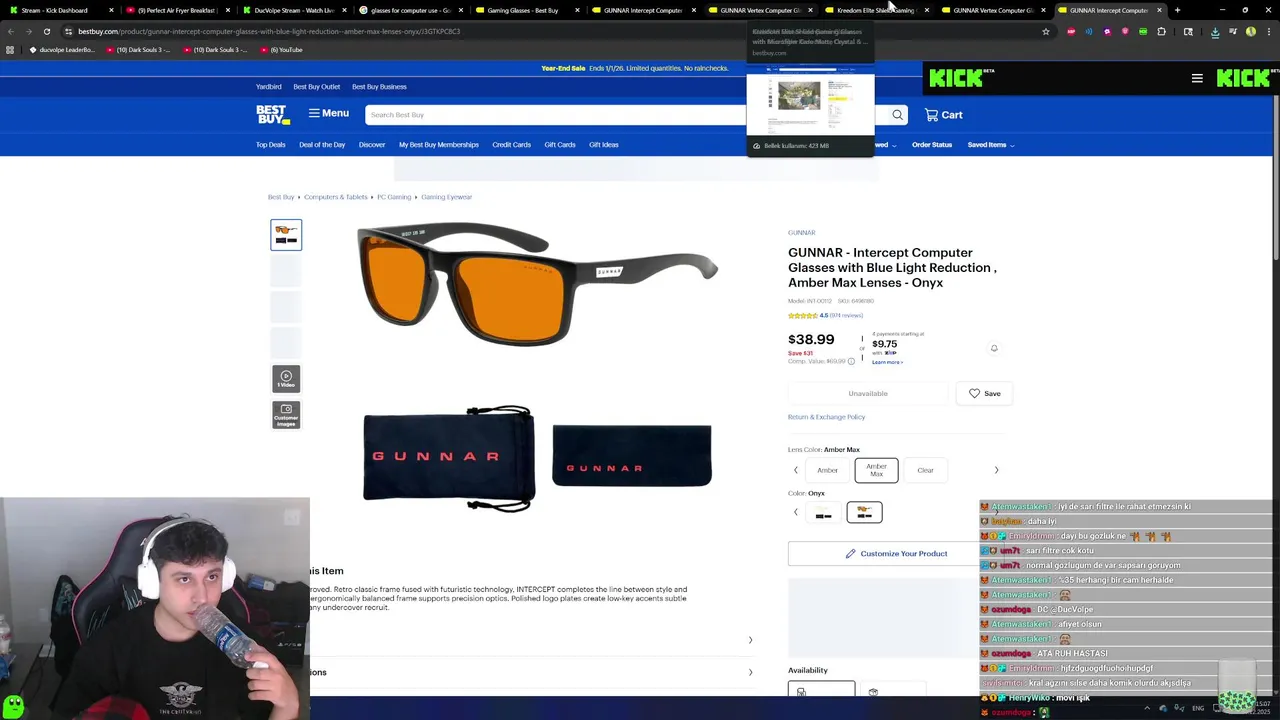The width and height of the screenshot is (1280, 720).
Task: Open Zip Learn more link
Action: (887, 362)
